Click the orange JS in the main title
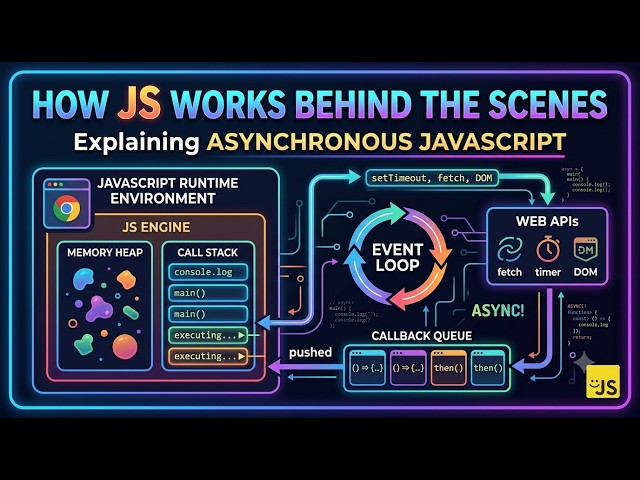 tap(139, 103)
